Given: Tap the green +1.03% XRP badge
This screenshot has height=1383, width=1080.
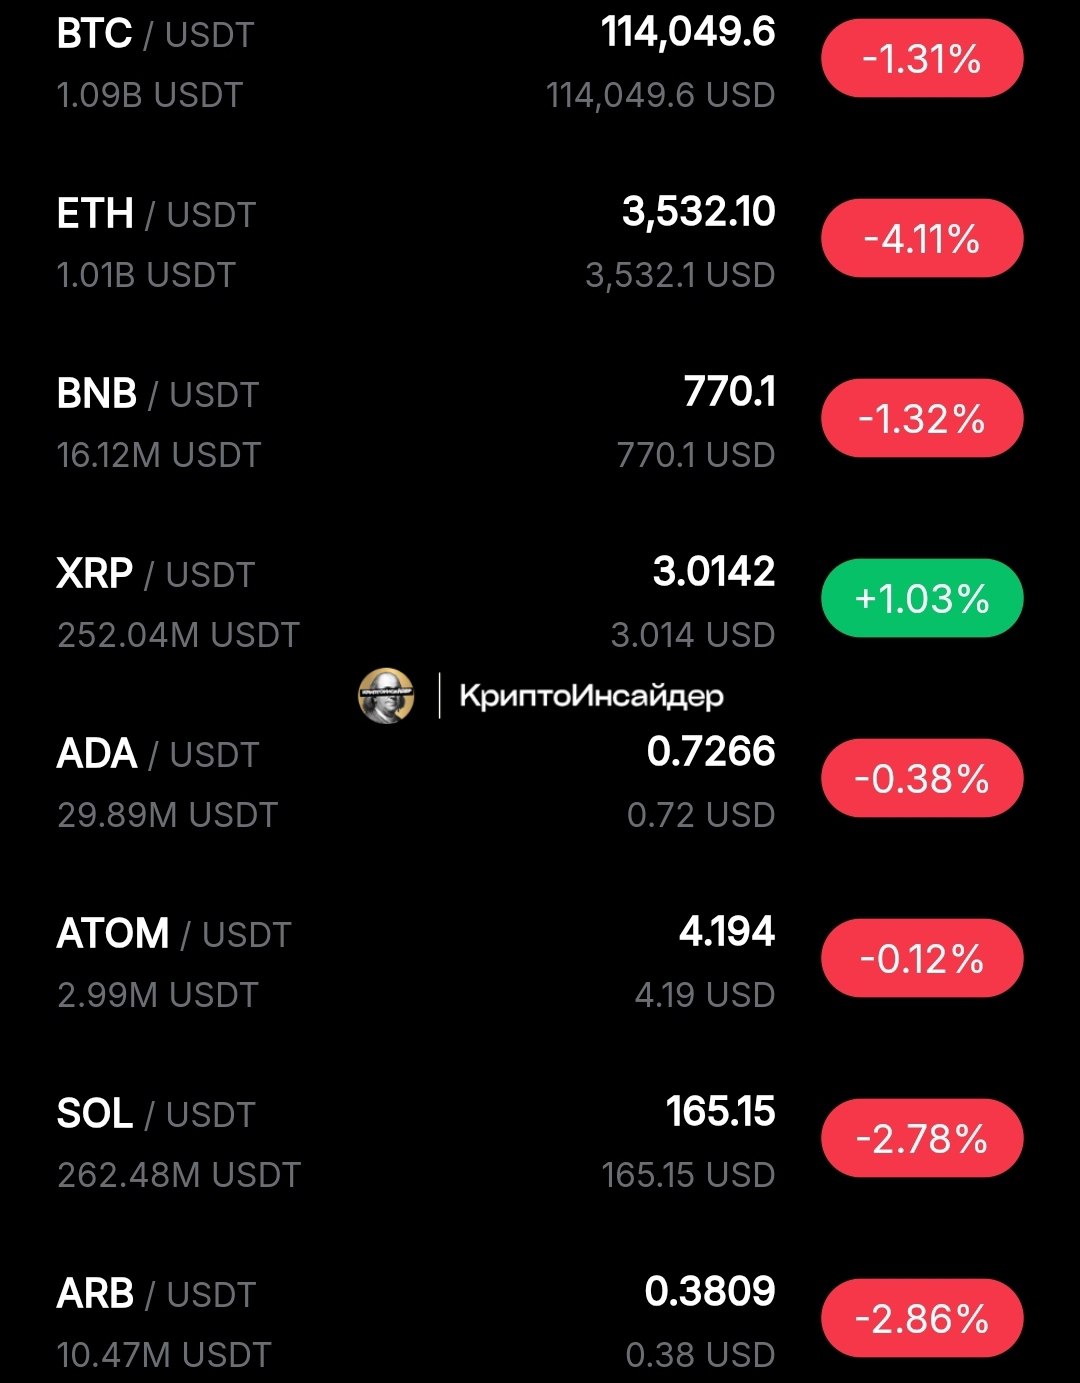Looking at the screenshot, I should tap(922, 599).
